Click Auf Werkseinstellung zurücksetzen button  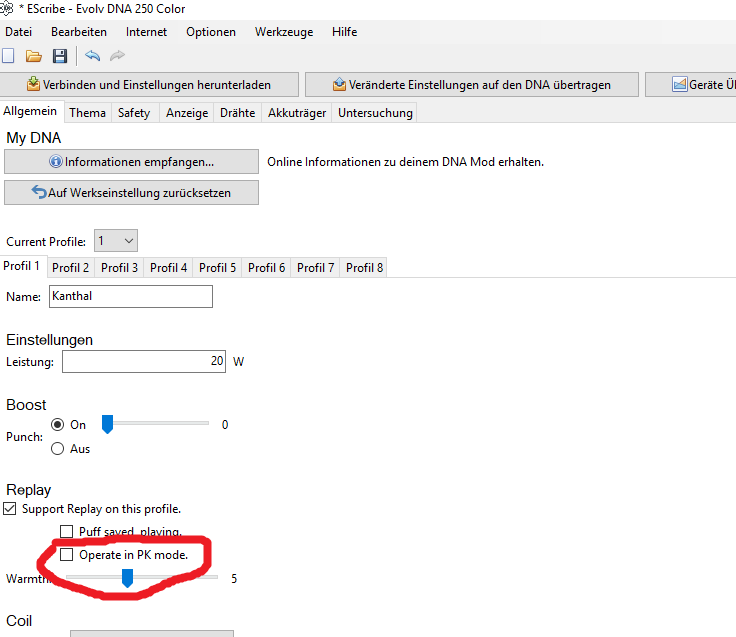(x=131, y=192)
